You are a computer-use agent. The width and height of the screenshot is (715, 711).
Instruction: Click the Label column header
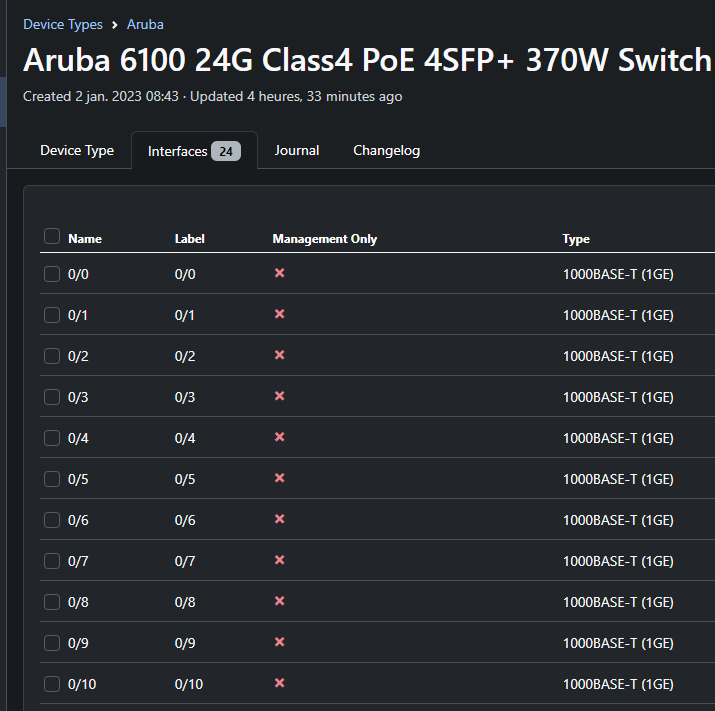pos(190,239)
